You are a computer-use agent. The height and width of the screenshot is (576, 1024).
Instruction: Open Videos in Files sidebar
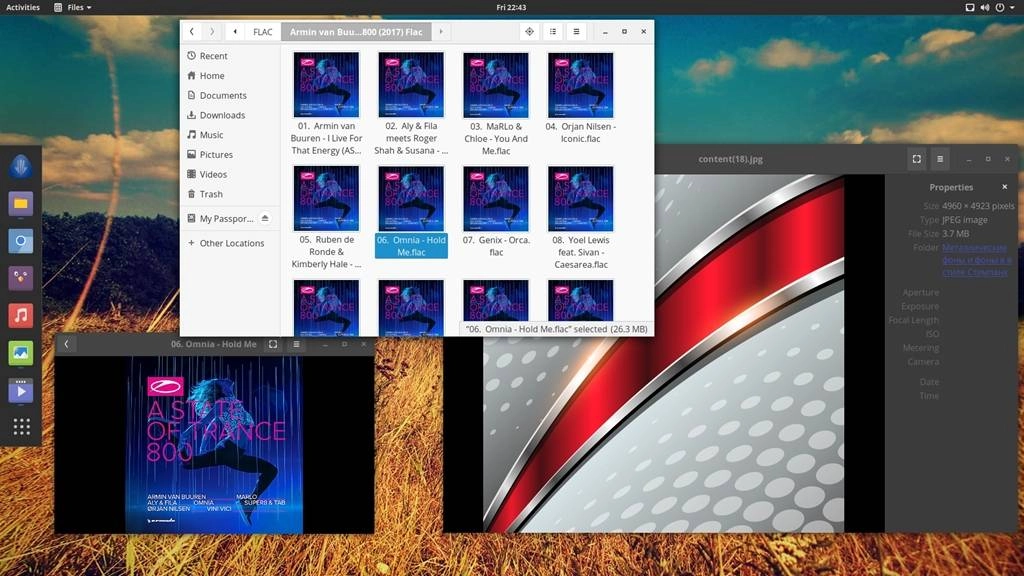[x=230, y=174]
